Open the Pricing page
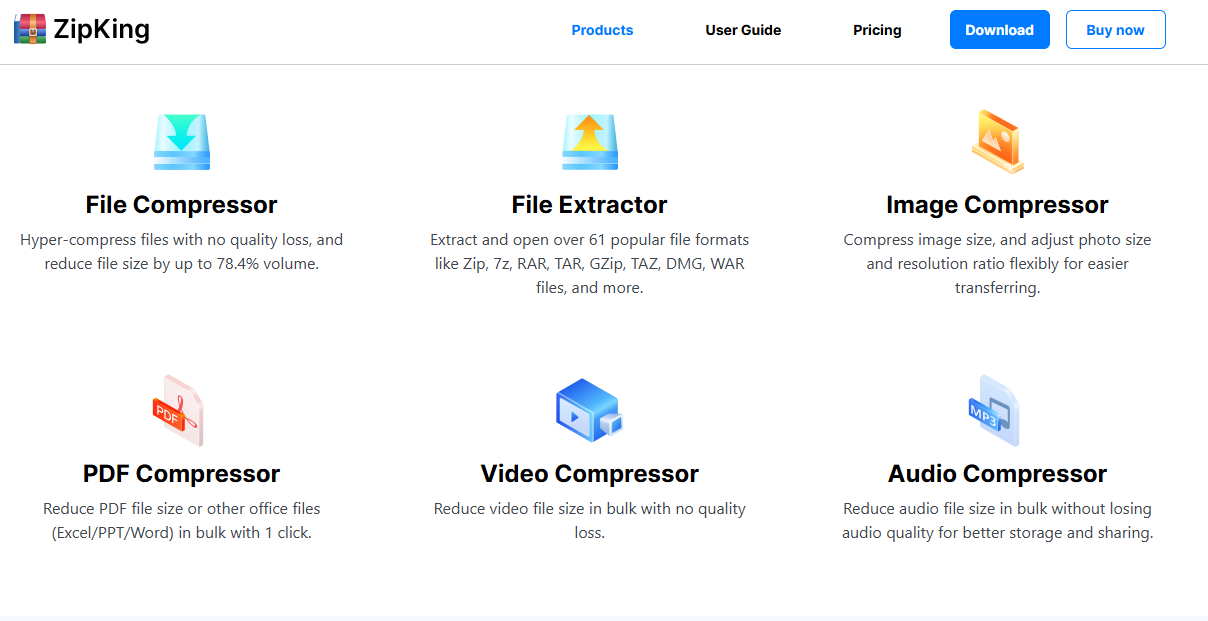The height and width of the screenshot is (621, 1208). coord(877,30)
